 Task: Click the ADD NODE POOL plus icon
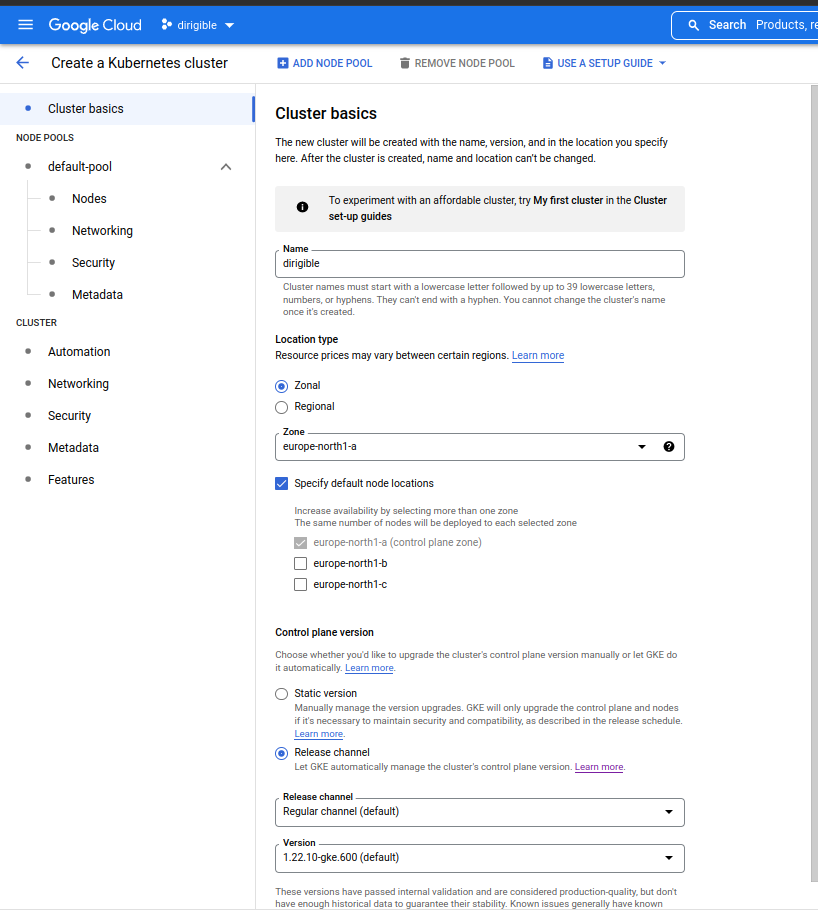click(x=283, y=63)
